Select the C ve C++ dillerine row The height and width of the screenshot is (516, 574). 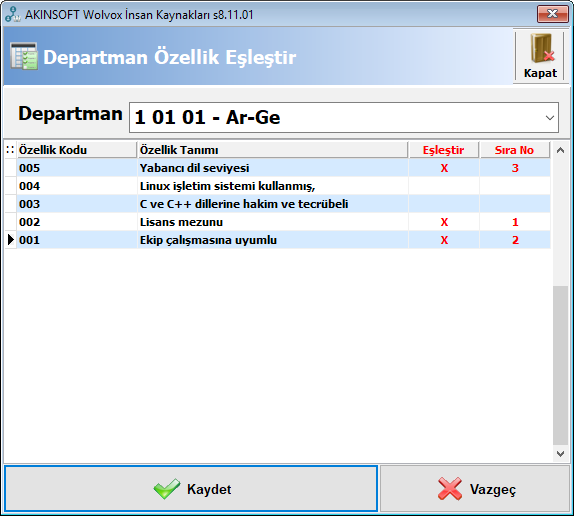point(278,204)
